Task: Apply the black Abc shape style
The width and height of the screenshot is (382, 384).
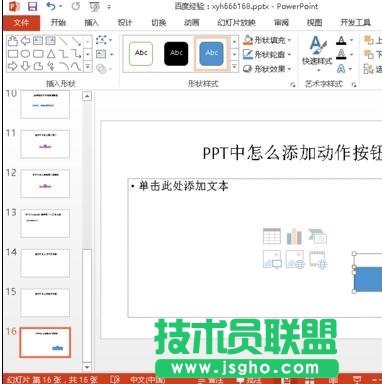Action: (x=176, y=53)
